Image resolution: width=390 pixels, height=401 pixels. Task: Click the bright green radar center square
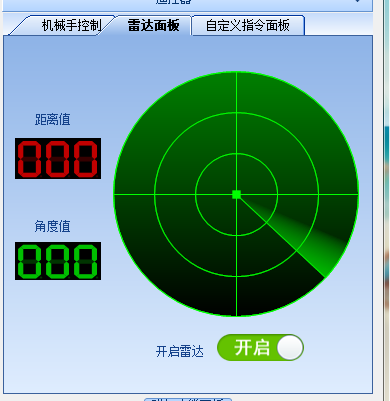[236, 194]
